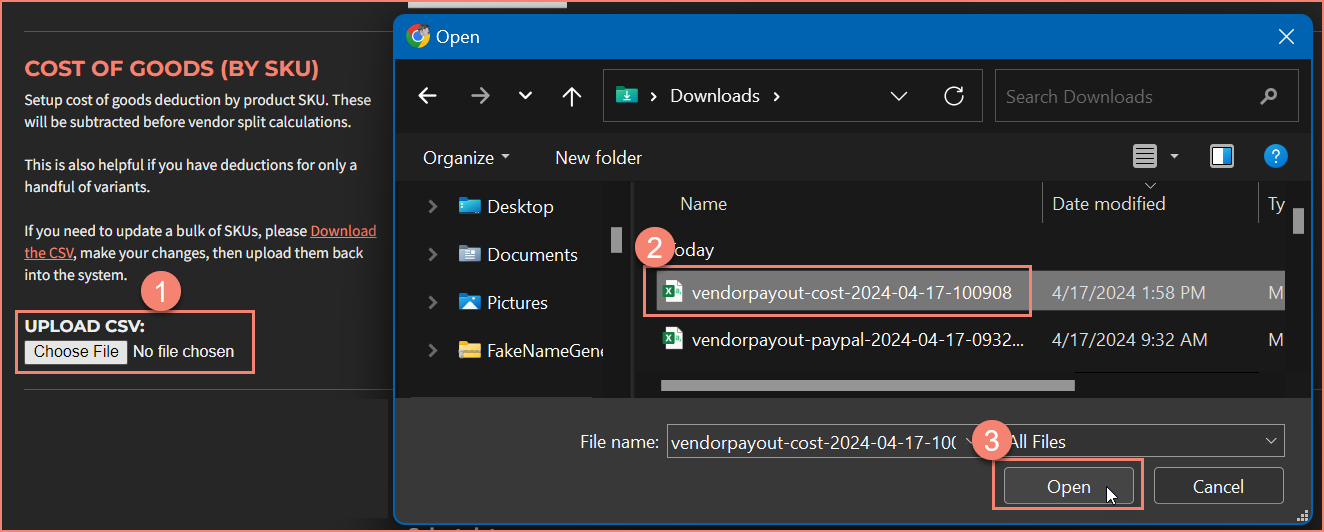Select FakeNameGene folder in navigation pane
1324x532 pixels.
[x=530, y=350]
